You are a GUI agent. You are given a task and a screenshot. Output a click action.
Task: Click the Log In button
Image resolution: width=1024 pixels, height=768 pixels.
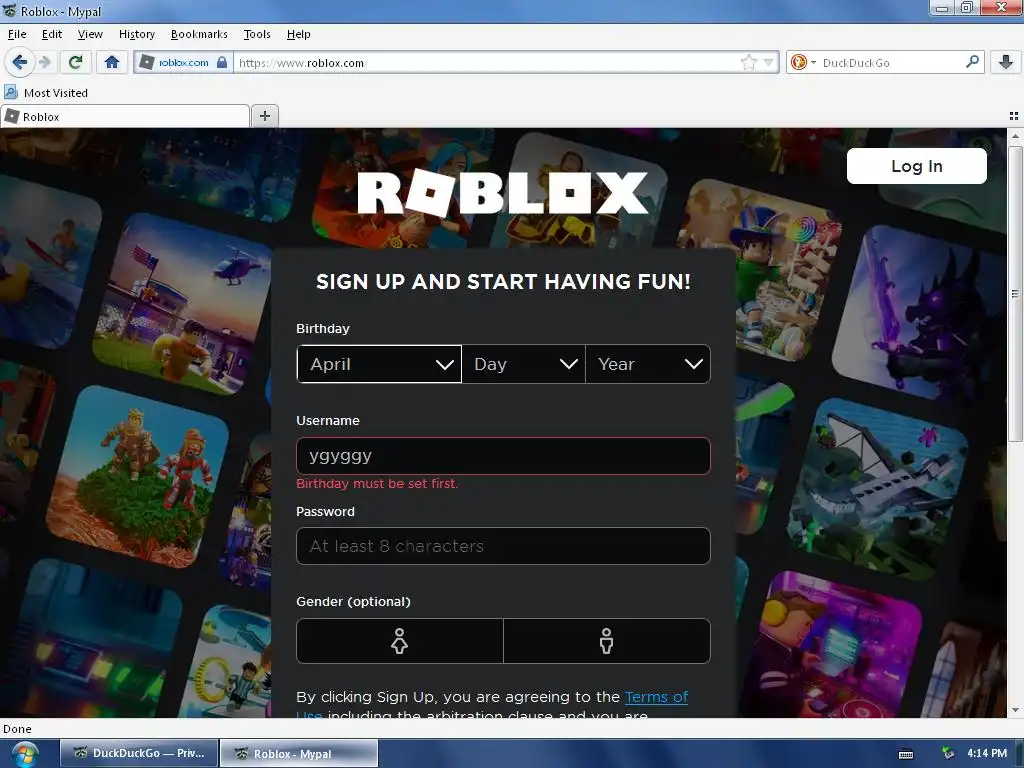916,166
